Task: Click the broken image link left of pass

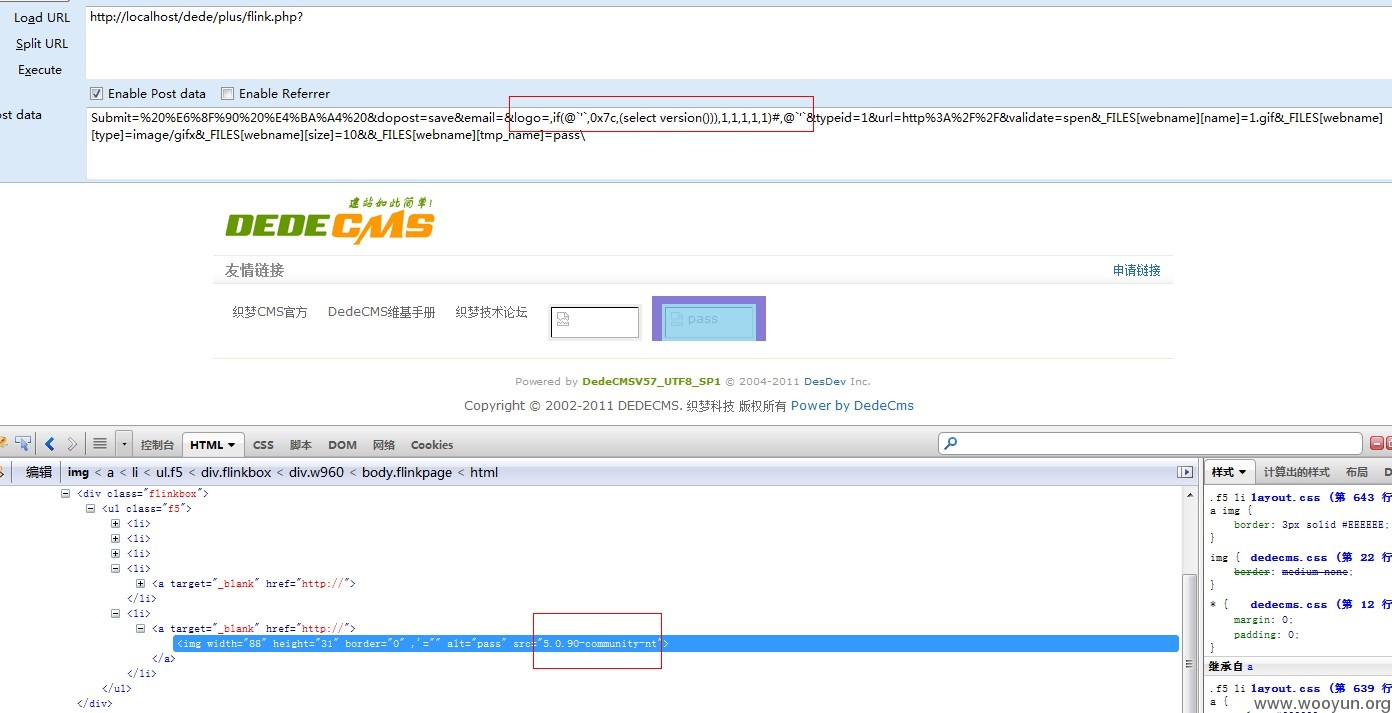Action: coord(595,322)
